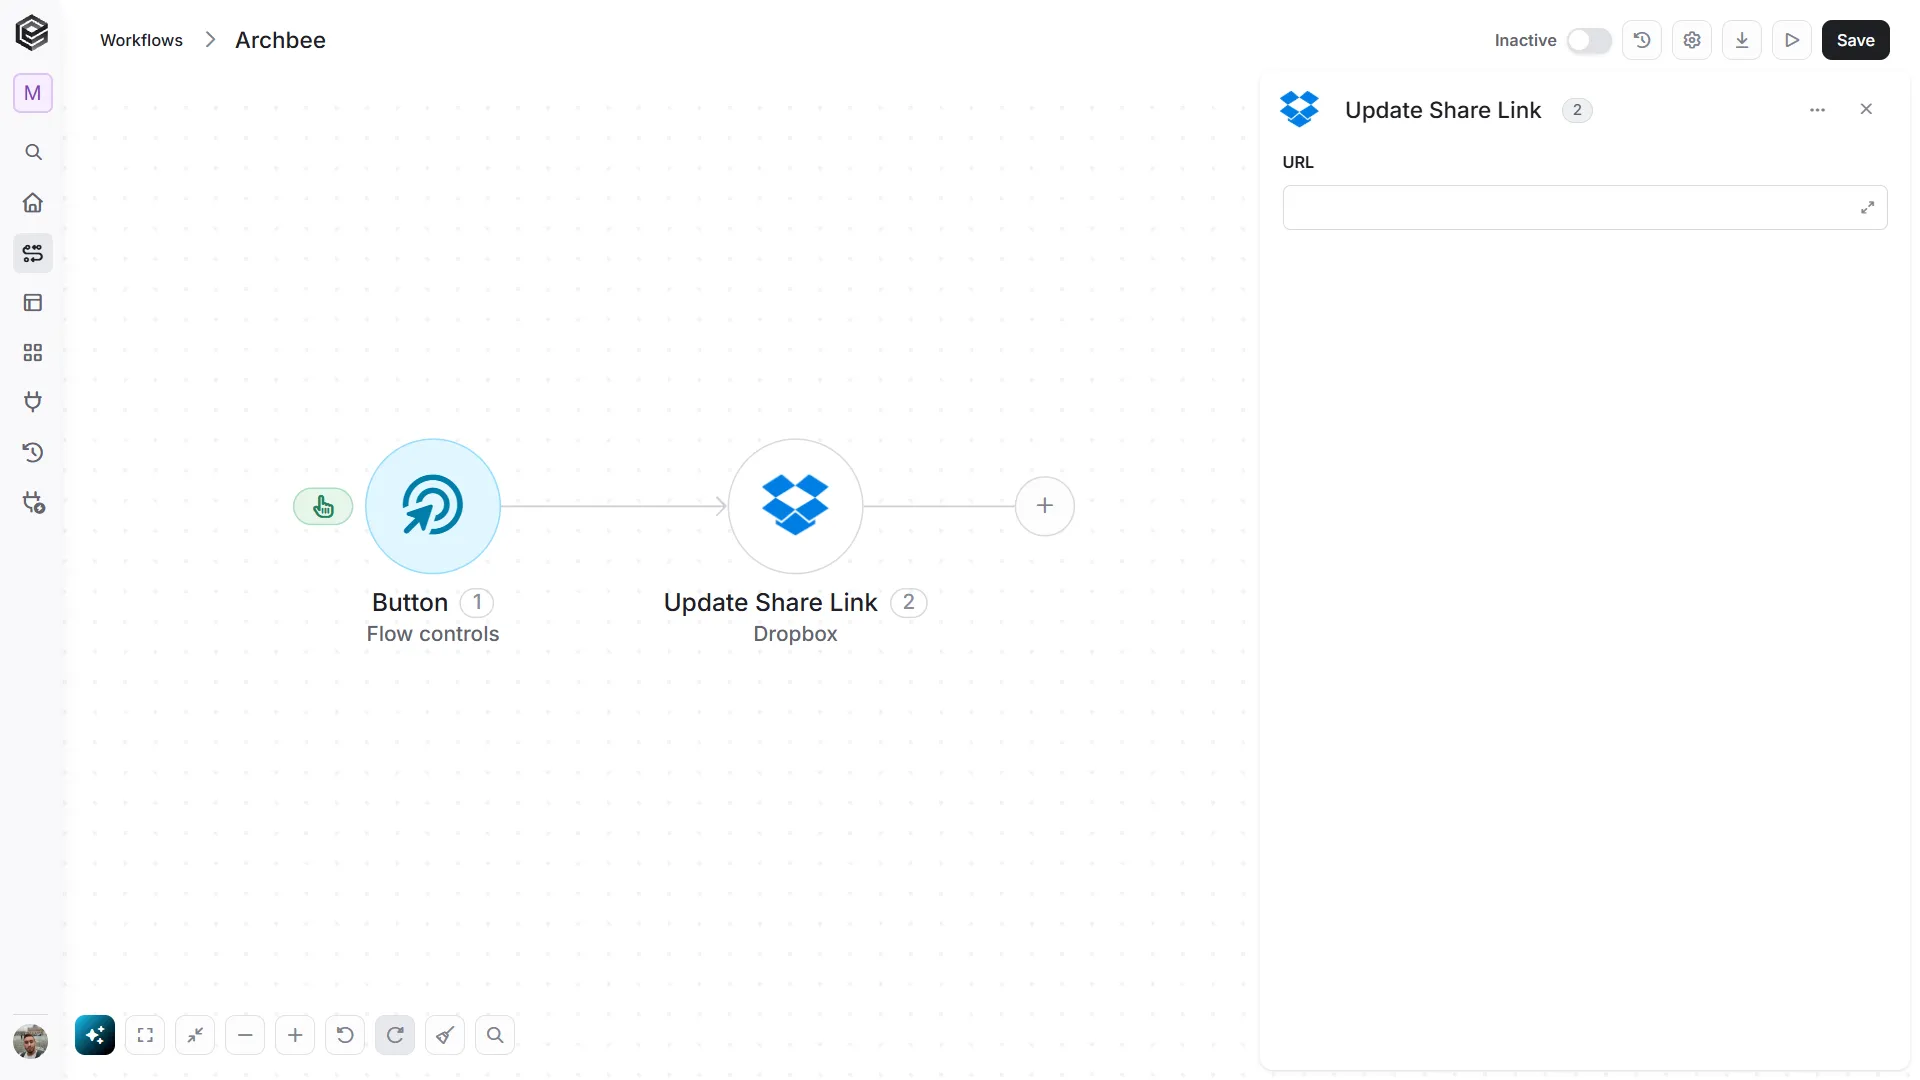Open the history sidebar icon
Viewport: 1920px width, 1080px height.
pyautogui.click(x=33, y=453)
